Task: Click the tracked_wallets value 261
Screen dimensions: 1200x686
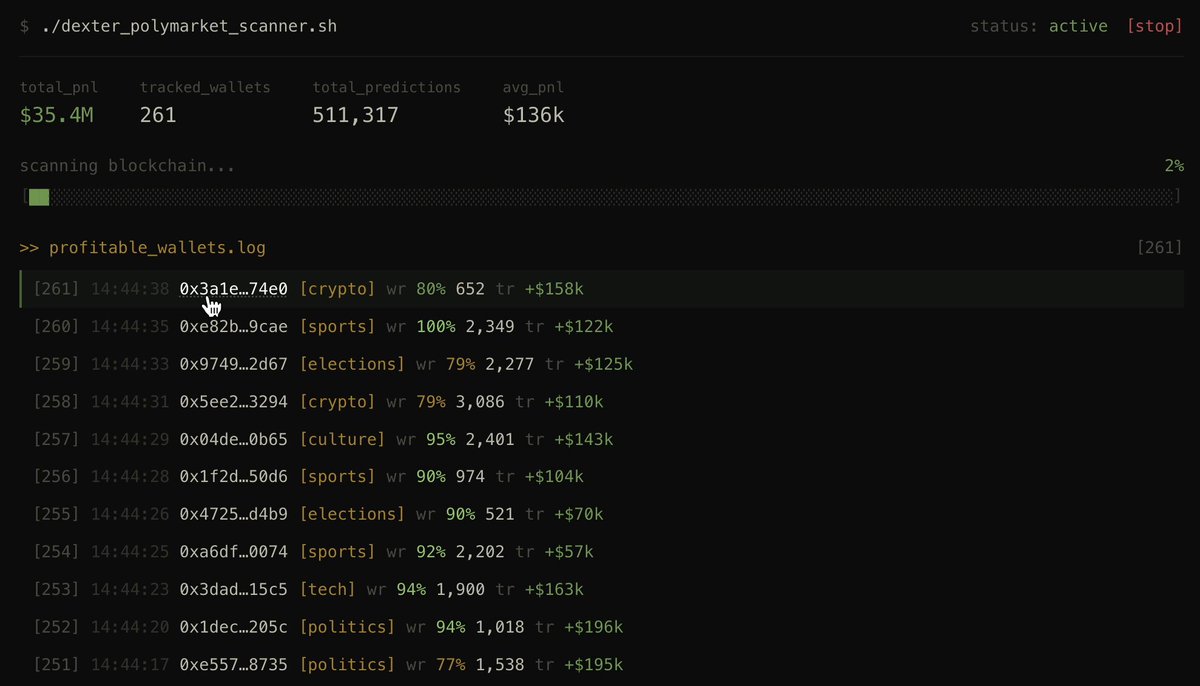Action: coord(158,115)
